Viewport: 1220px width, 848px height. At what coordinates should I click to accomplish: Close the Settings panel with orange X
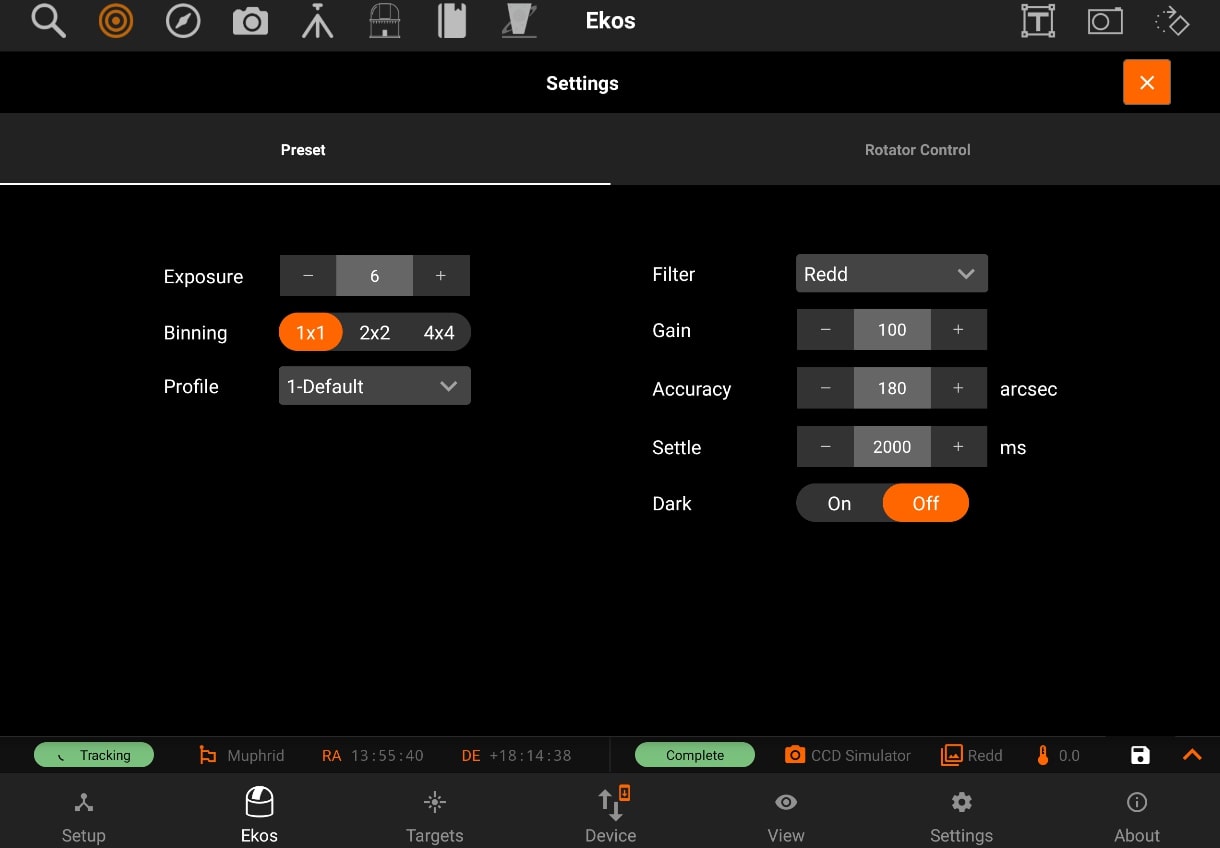[1147, 82]
